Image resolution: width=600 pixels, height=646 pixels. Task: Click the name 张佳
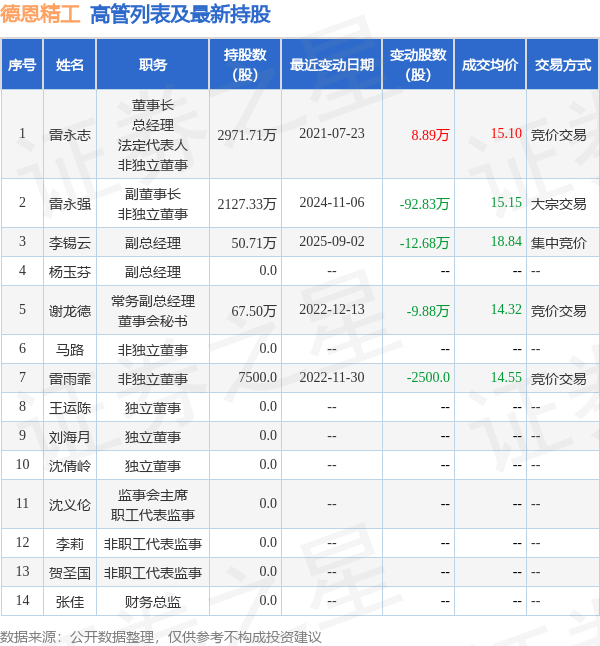(70, 602)
